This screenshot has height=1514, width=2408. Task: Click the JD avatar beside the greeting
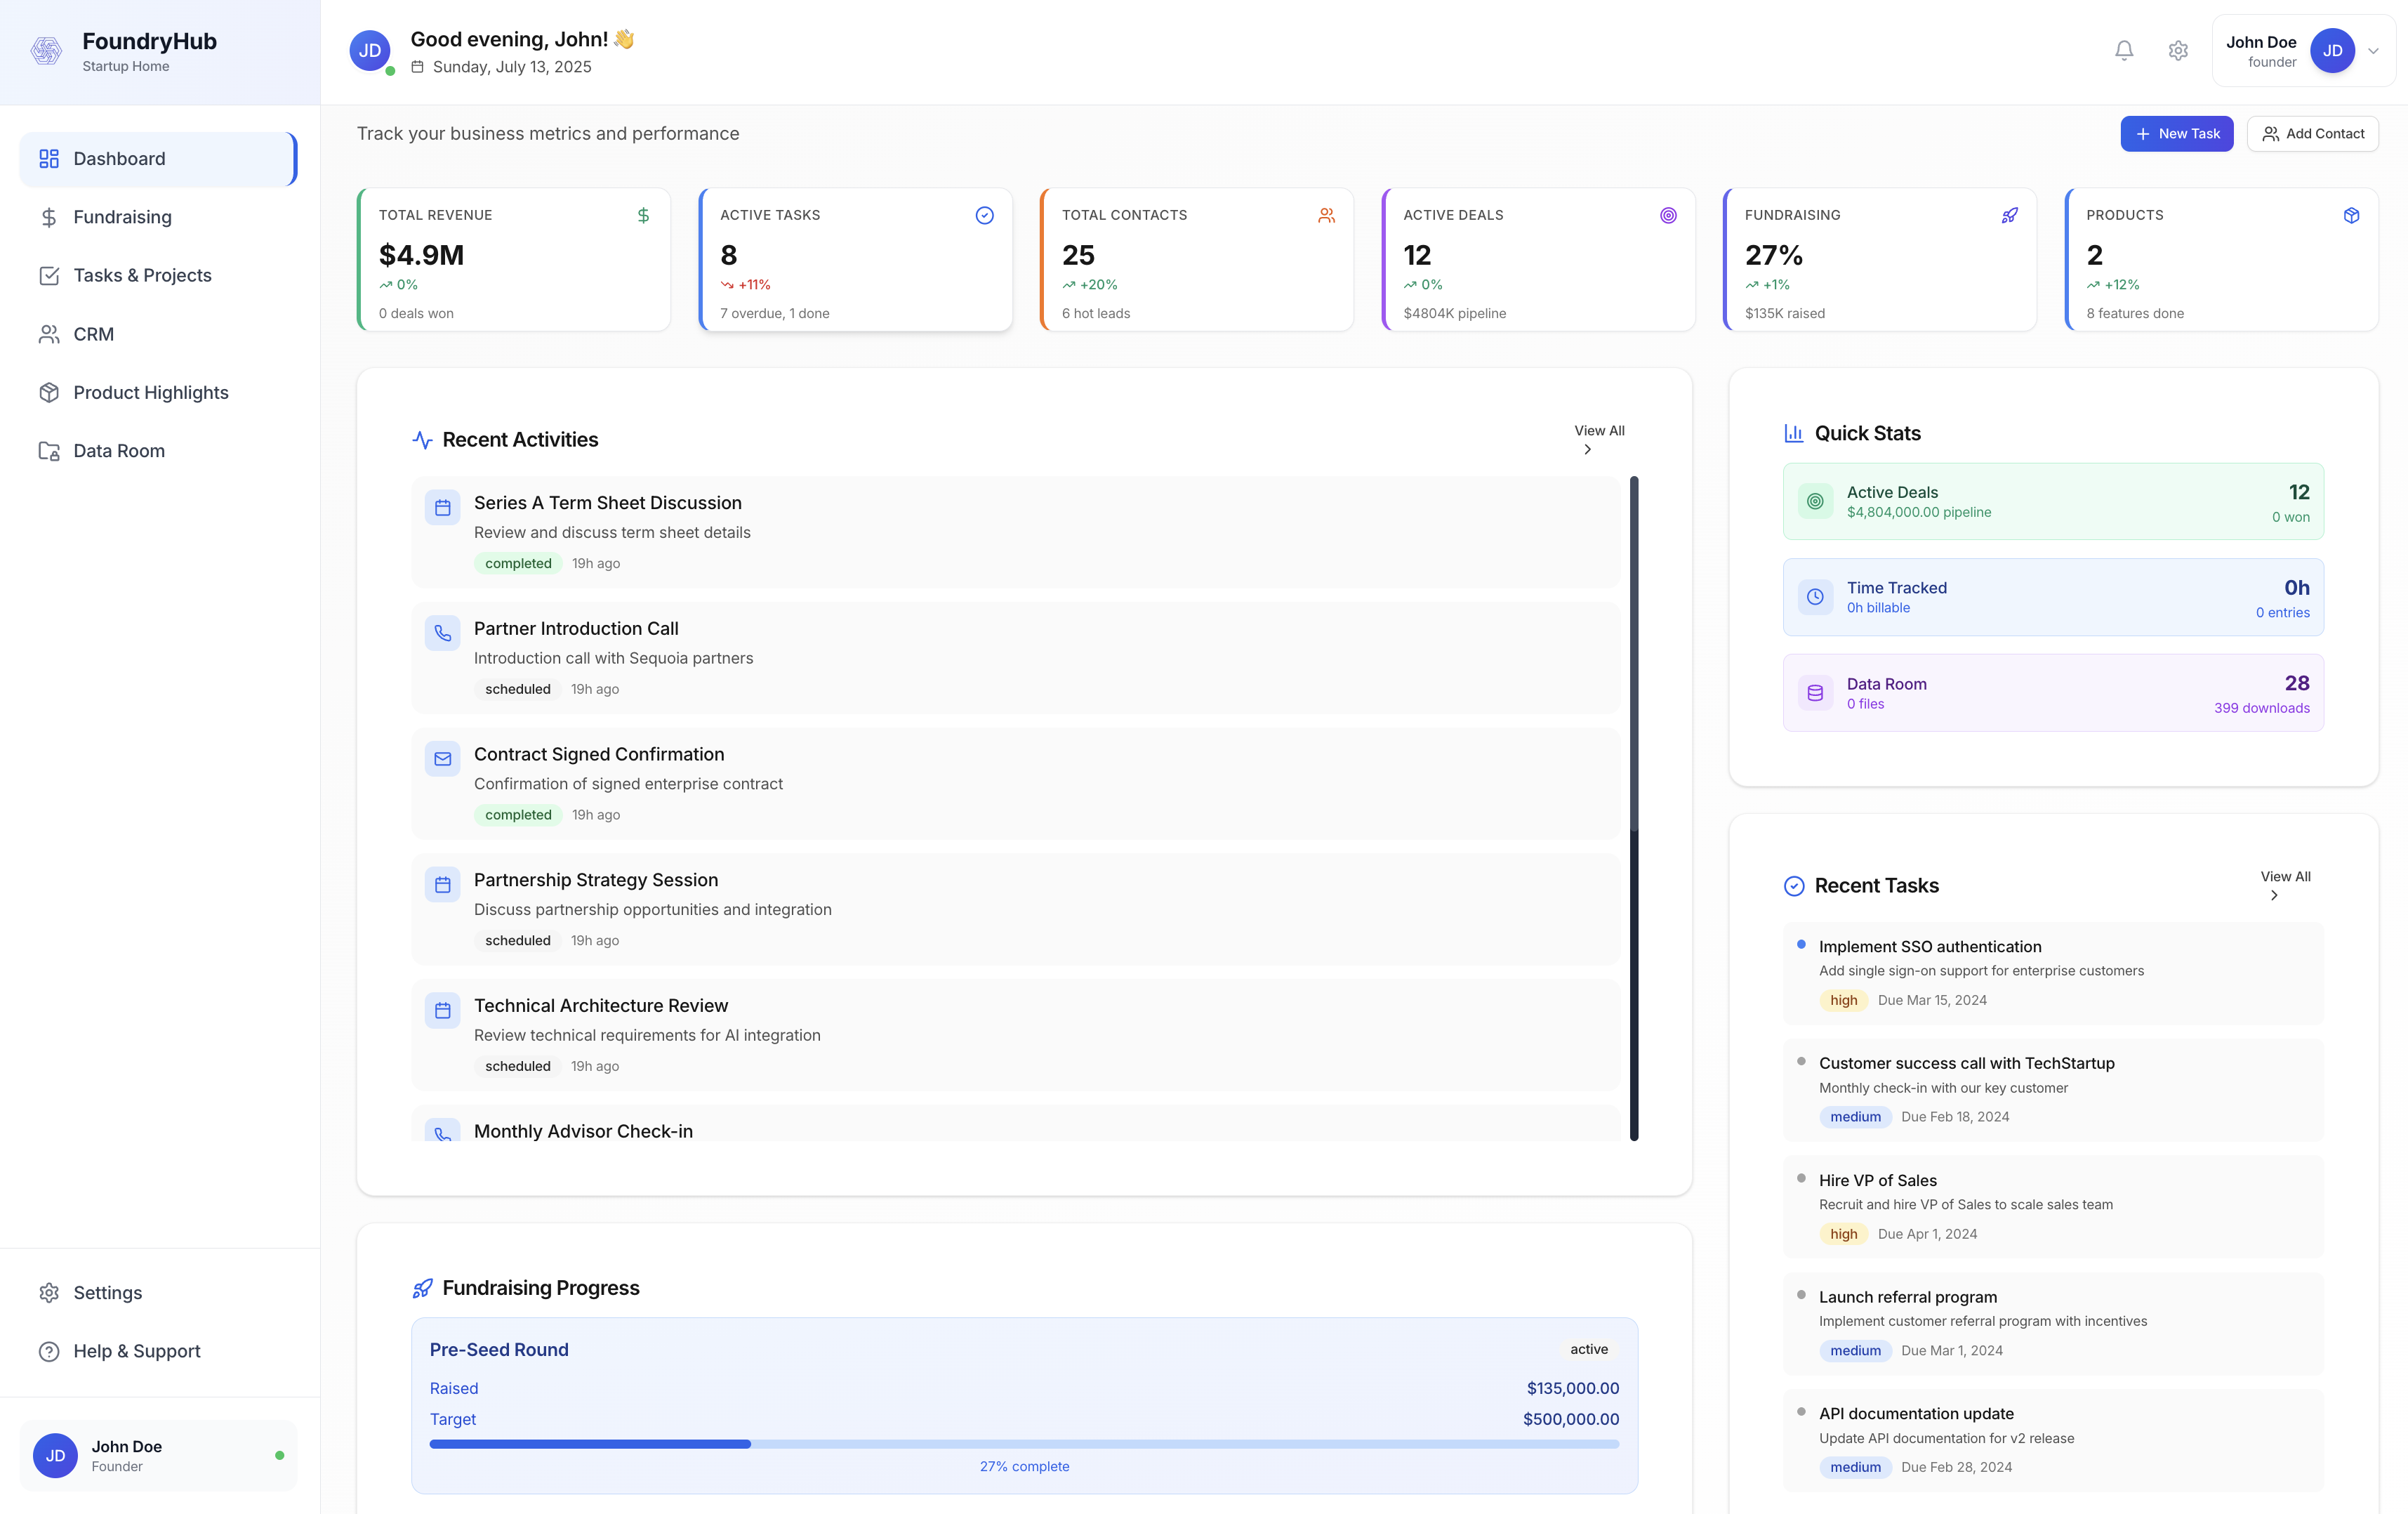pyautogui.click(x=370, y=51)
